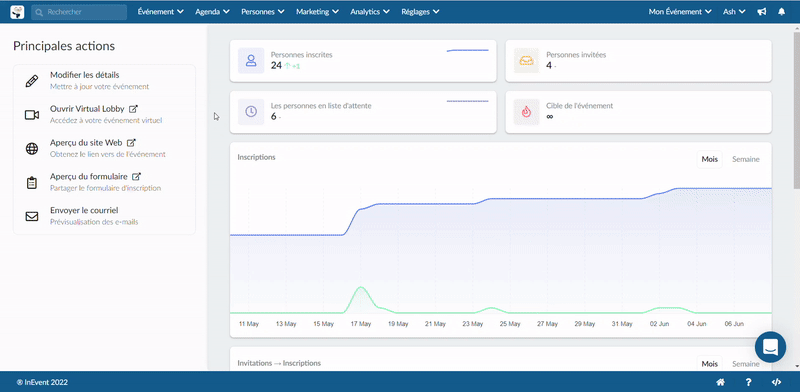The width and height of the screenshot is (800, 392).
Task: Click the Principales actions heading
Action: (x=64, y=46)
